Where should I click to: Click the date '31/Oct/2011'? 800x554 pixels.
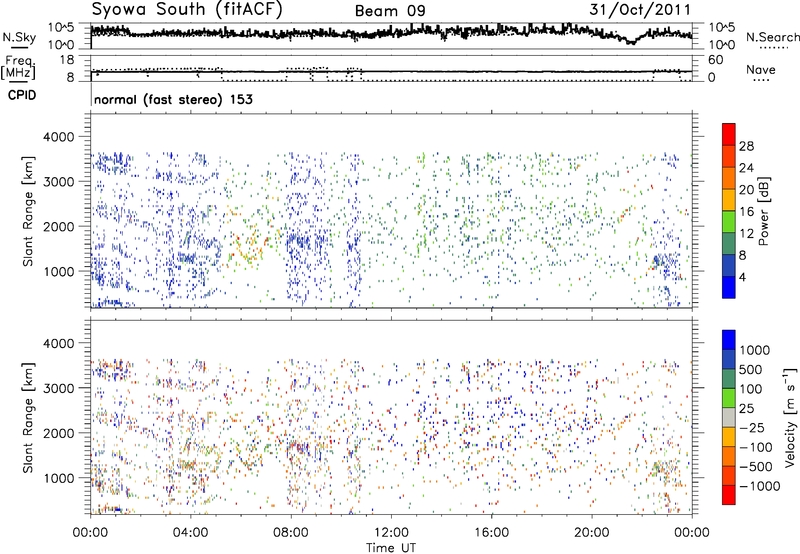(x=640, y=10)
